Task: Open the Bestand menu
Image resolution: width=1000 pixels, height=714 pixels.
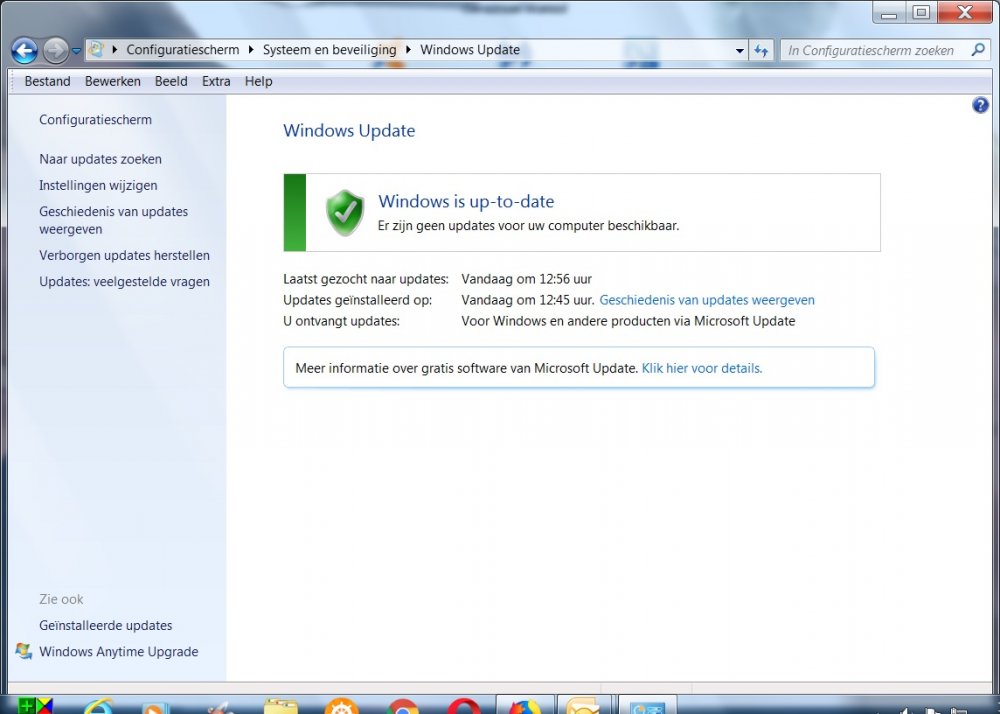Action: coord(48,82)
